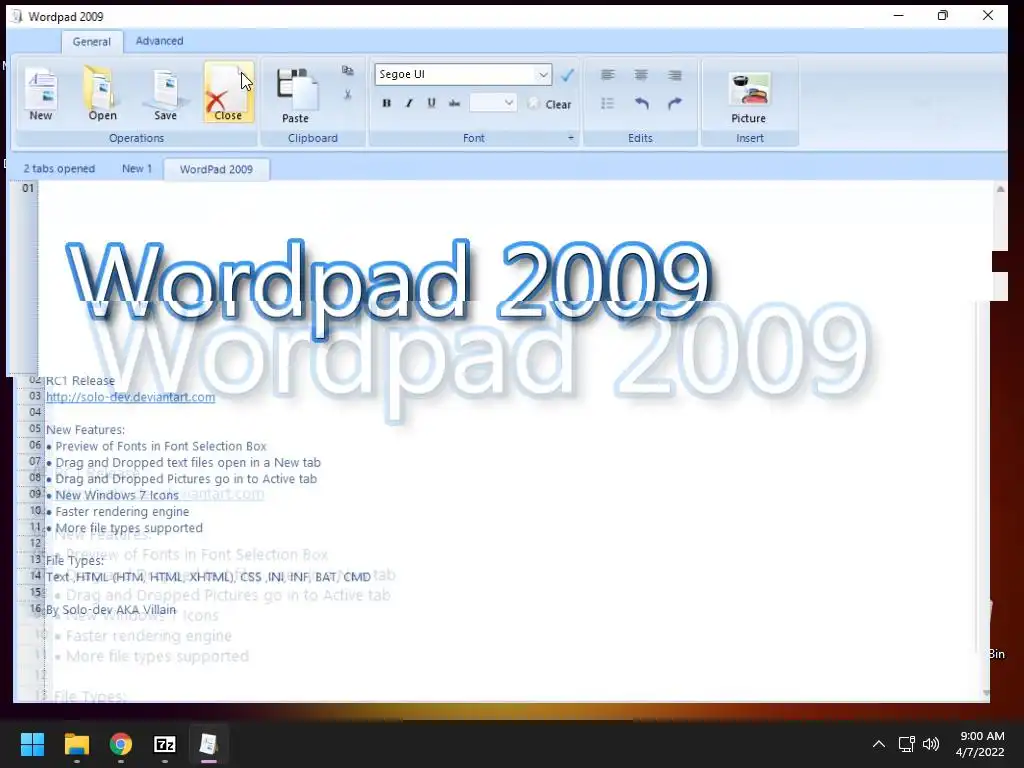Click the File Types: line
The width and height of the screenshot is (1024, 768).
(74, 560)
